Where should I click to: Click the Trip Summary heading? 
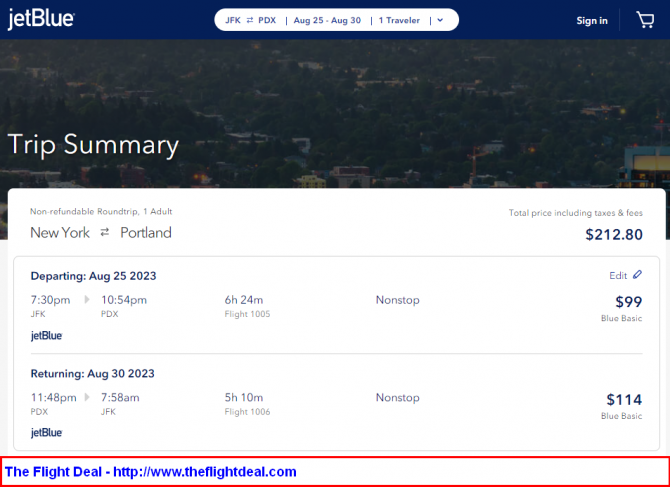point(93,145)
